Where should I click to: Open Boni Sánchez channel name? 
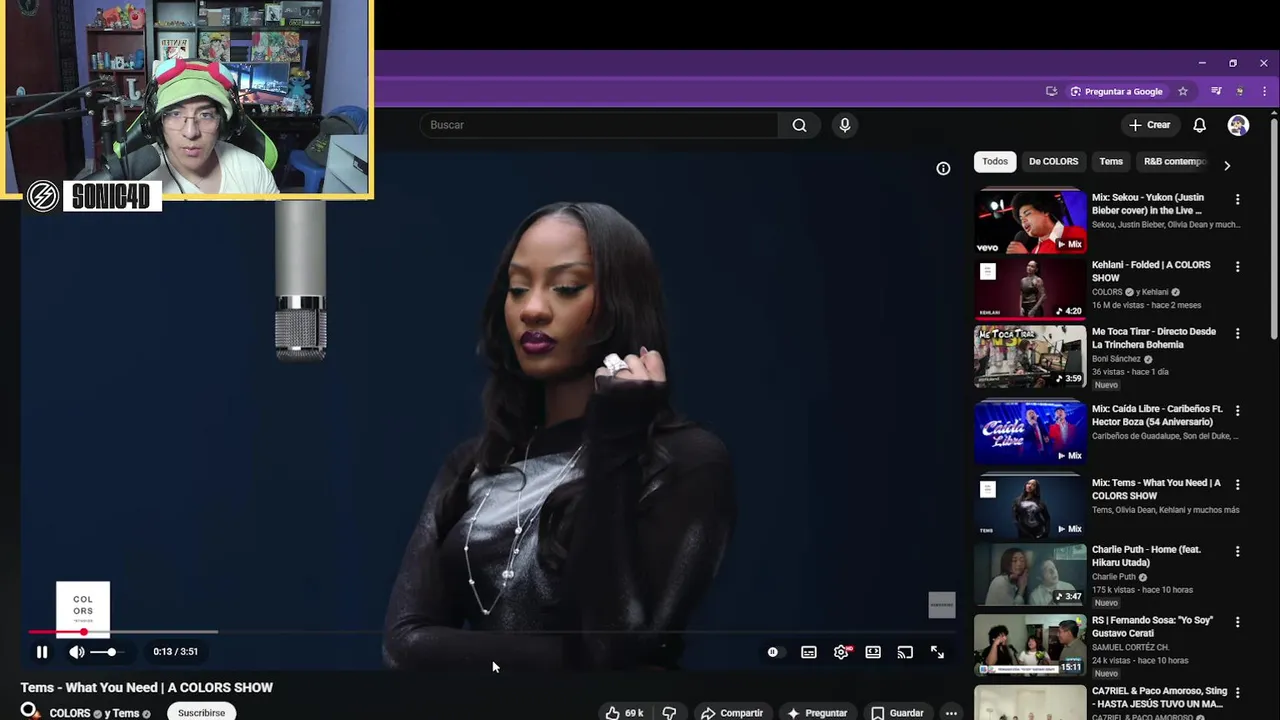pyautogui.click(x=1116, y=359)
